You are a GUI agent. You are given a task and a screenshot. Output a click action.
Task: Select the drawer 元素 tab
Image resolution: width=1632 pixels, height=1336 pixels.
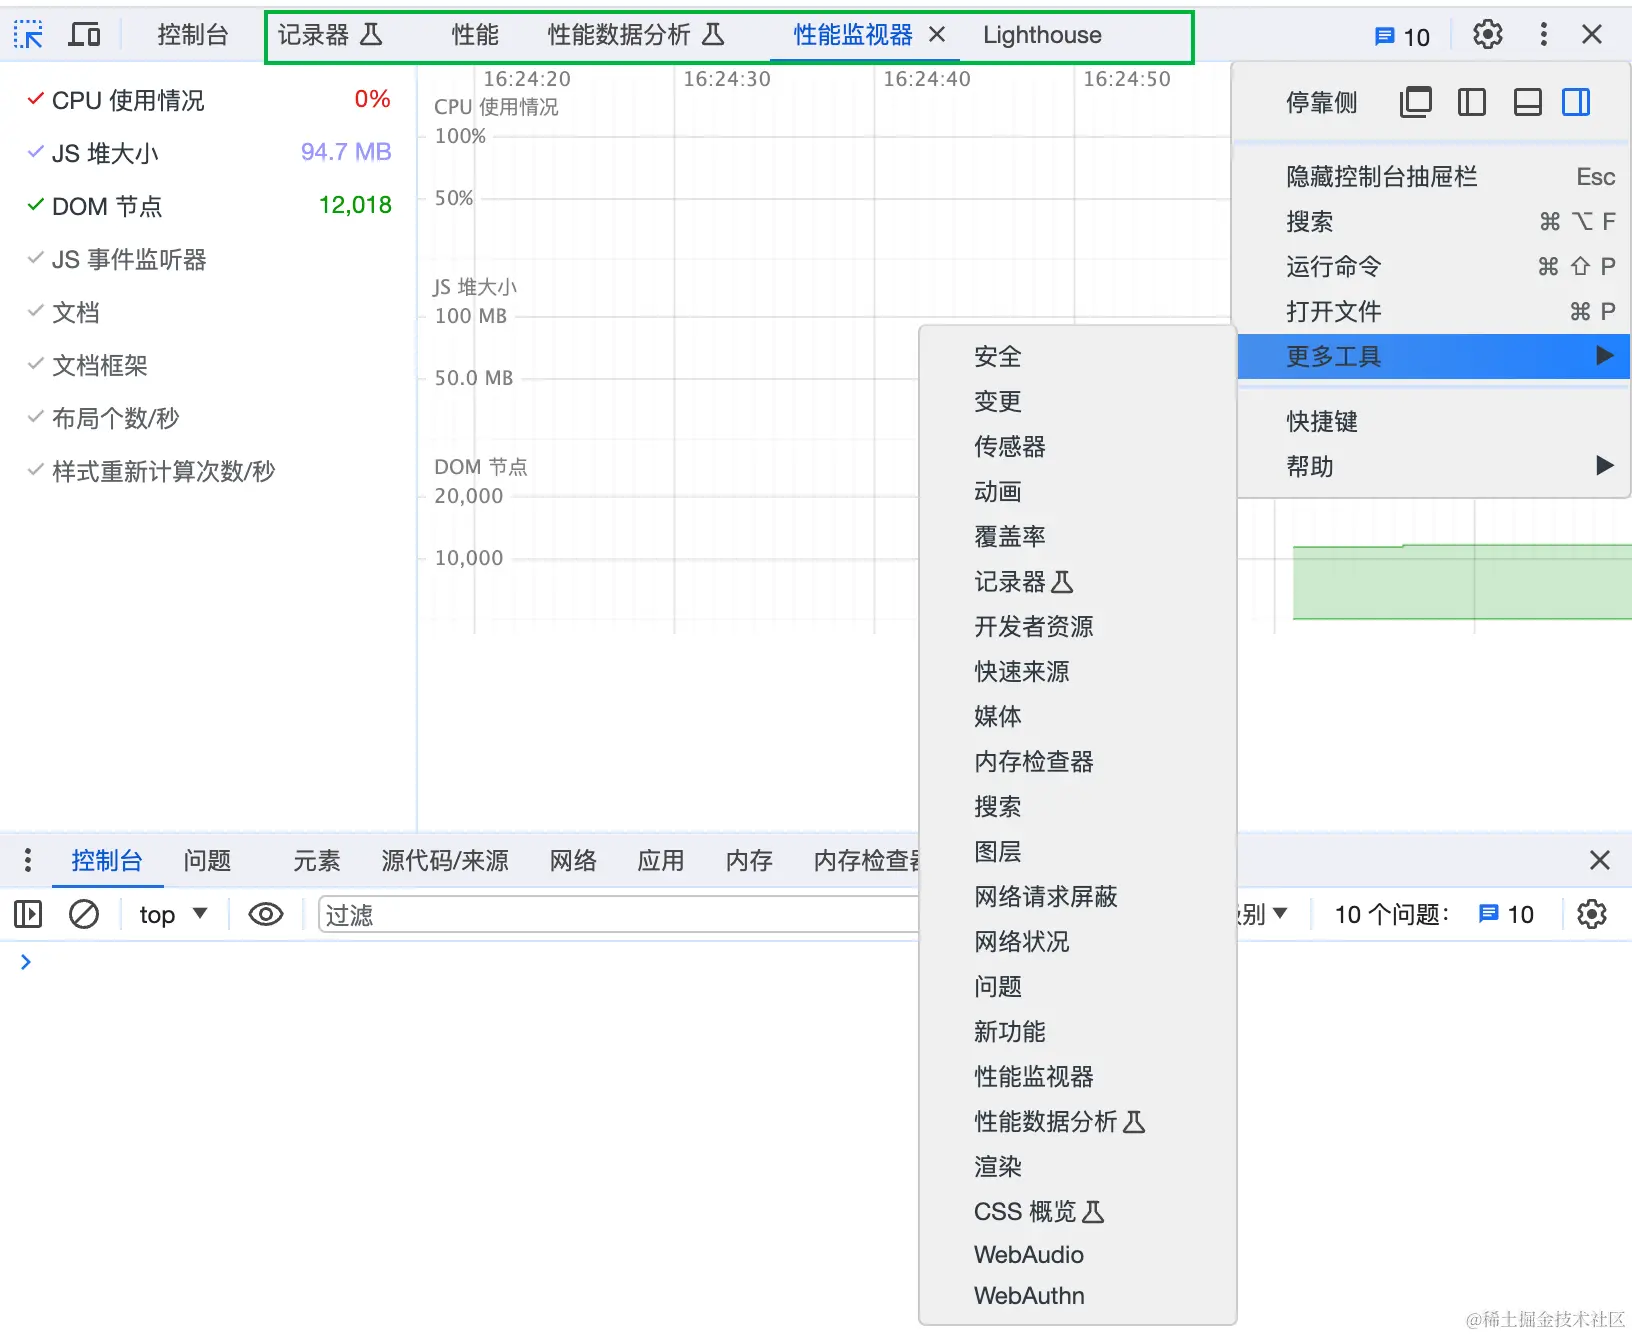(x=317, y=860)
